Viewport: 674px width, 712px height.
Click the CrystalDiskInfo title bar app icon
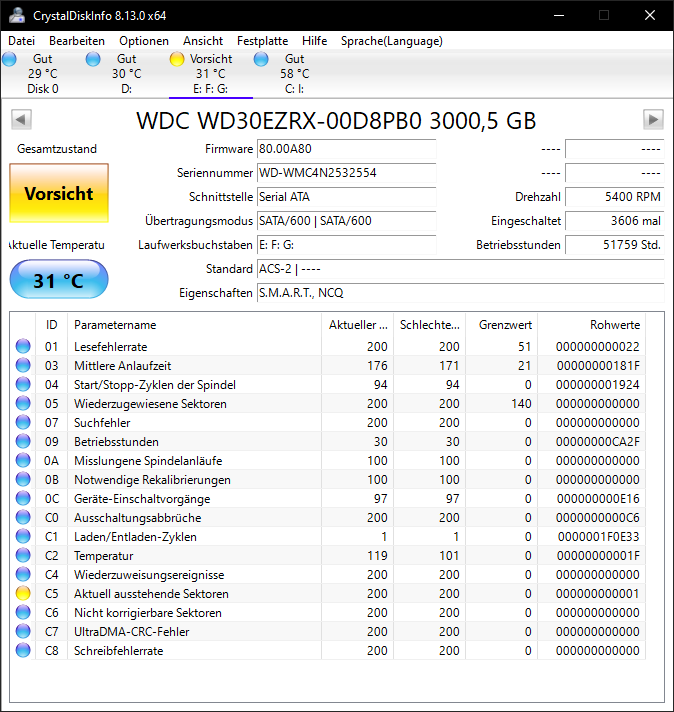17,15
